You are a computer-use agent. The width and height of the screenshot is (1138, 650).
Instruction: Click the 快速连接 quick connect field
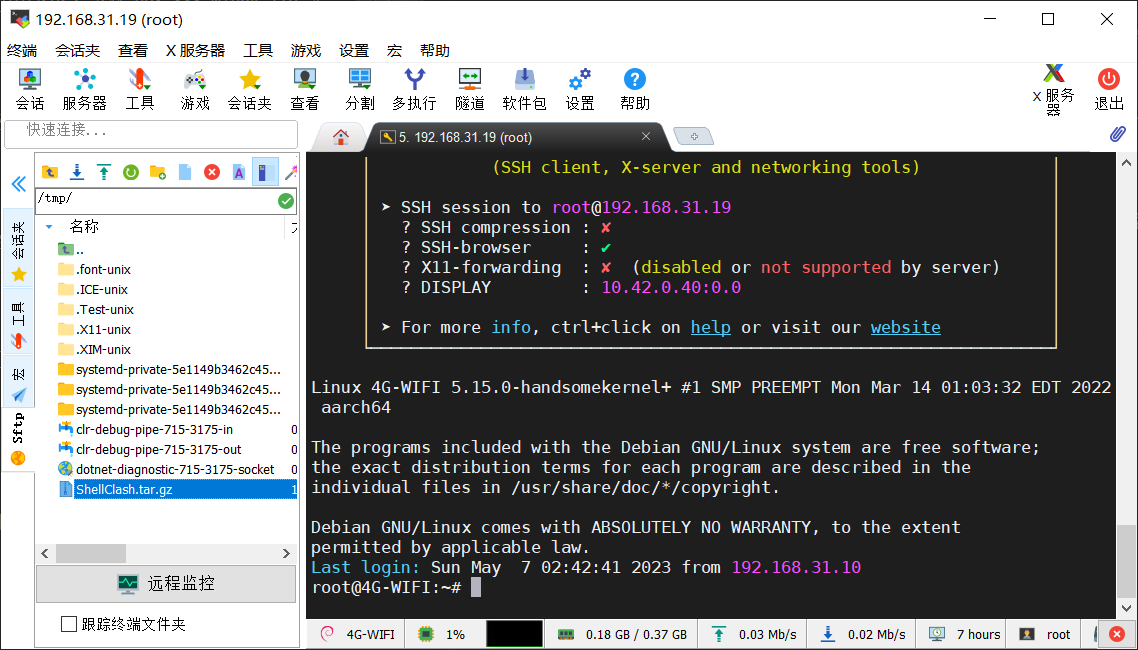click(151, 130)
